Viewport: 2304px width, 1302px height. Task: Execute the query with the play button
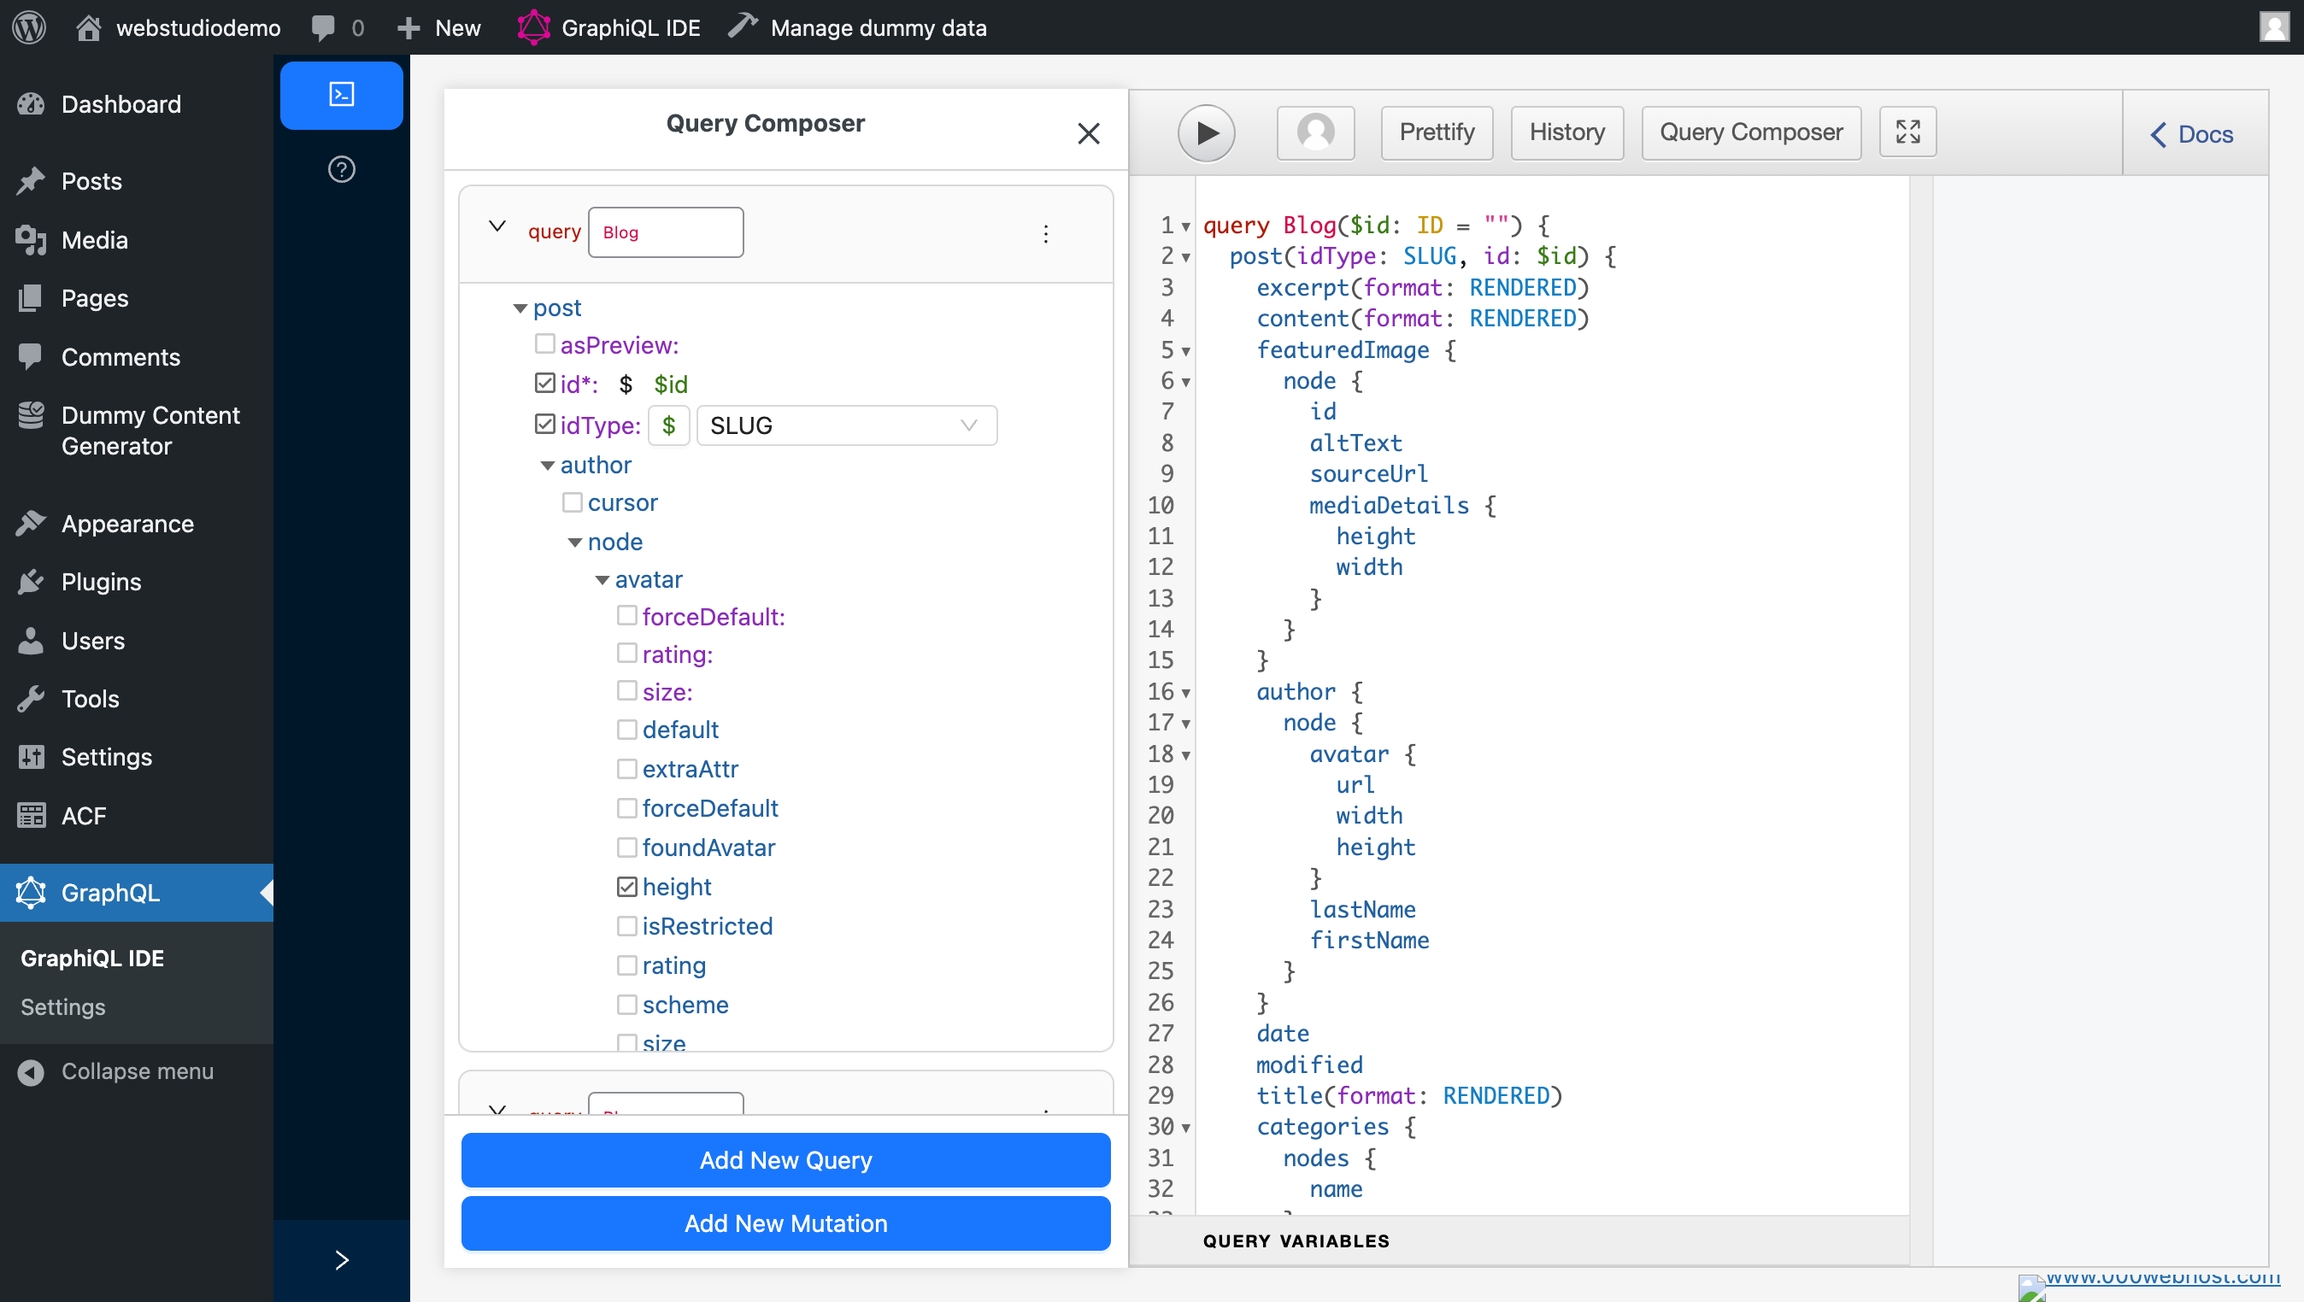(x=1206, y=132)
